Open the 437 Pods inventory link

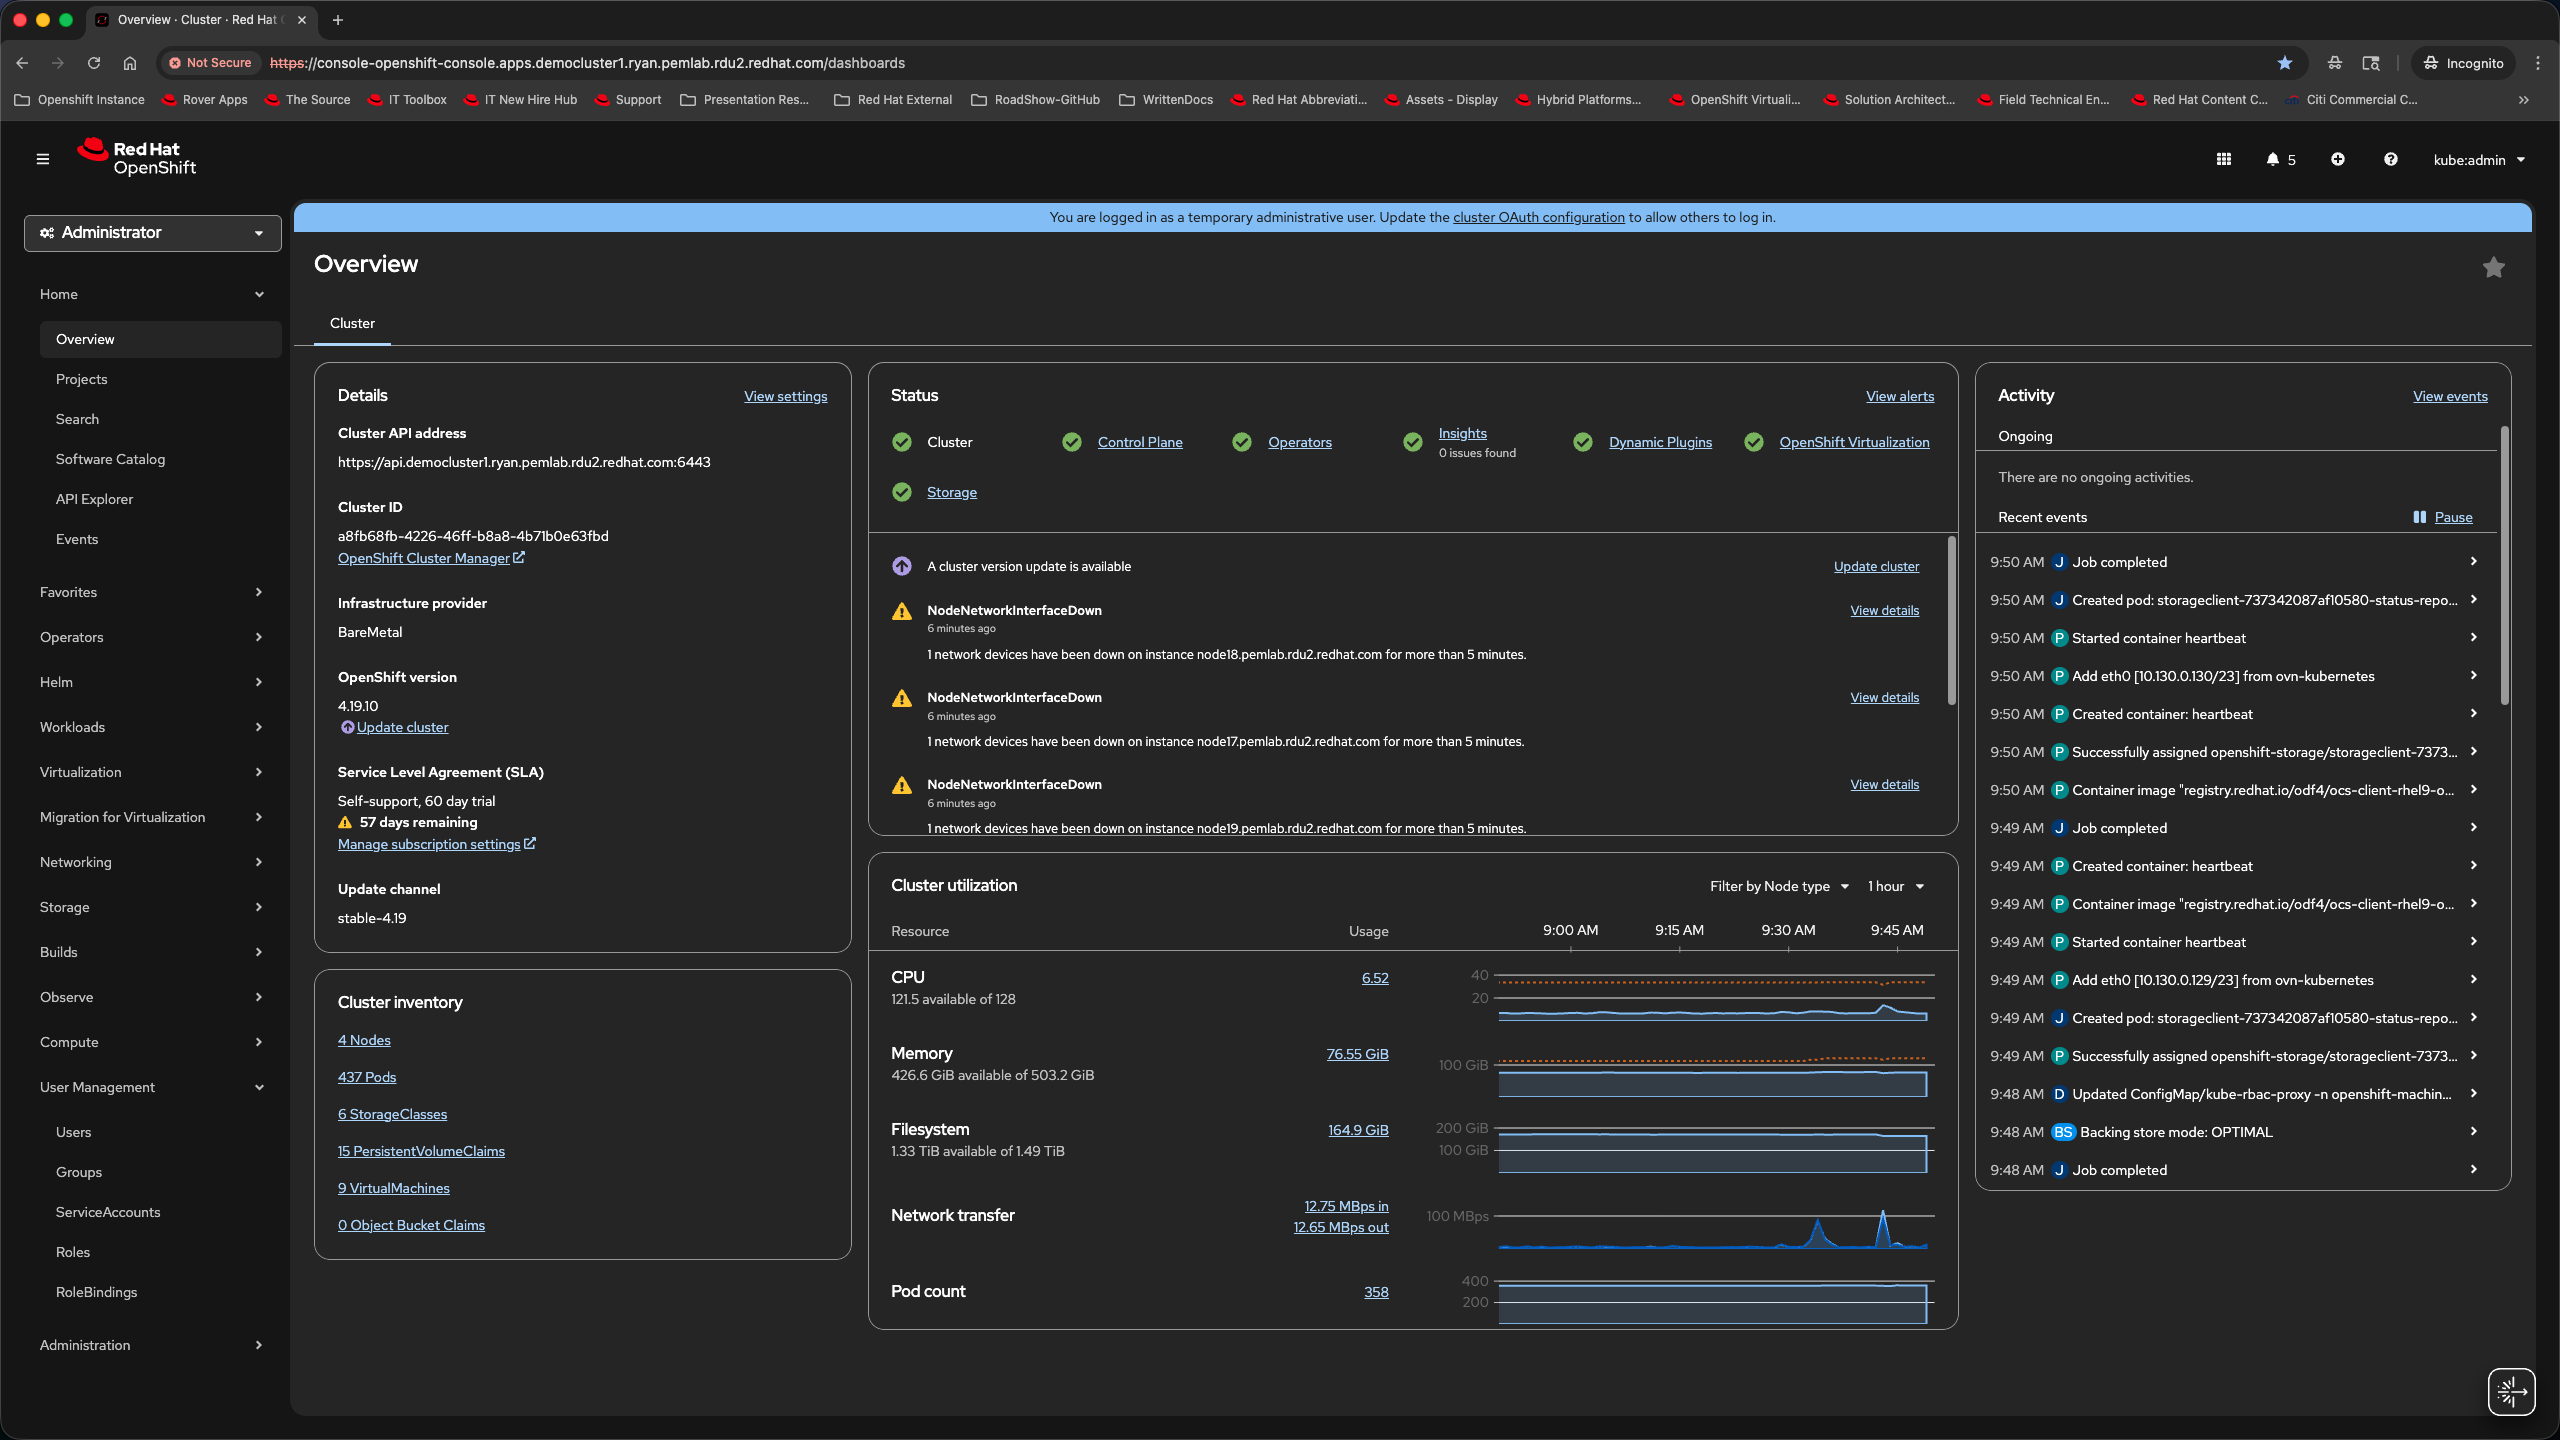(x=366, y=1077)
